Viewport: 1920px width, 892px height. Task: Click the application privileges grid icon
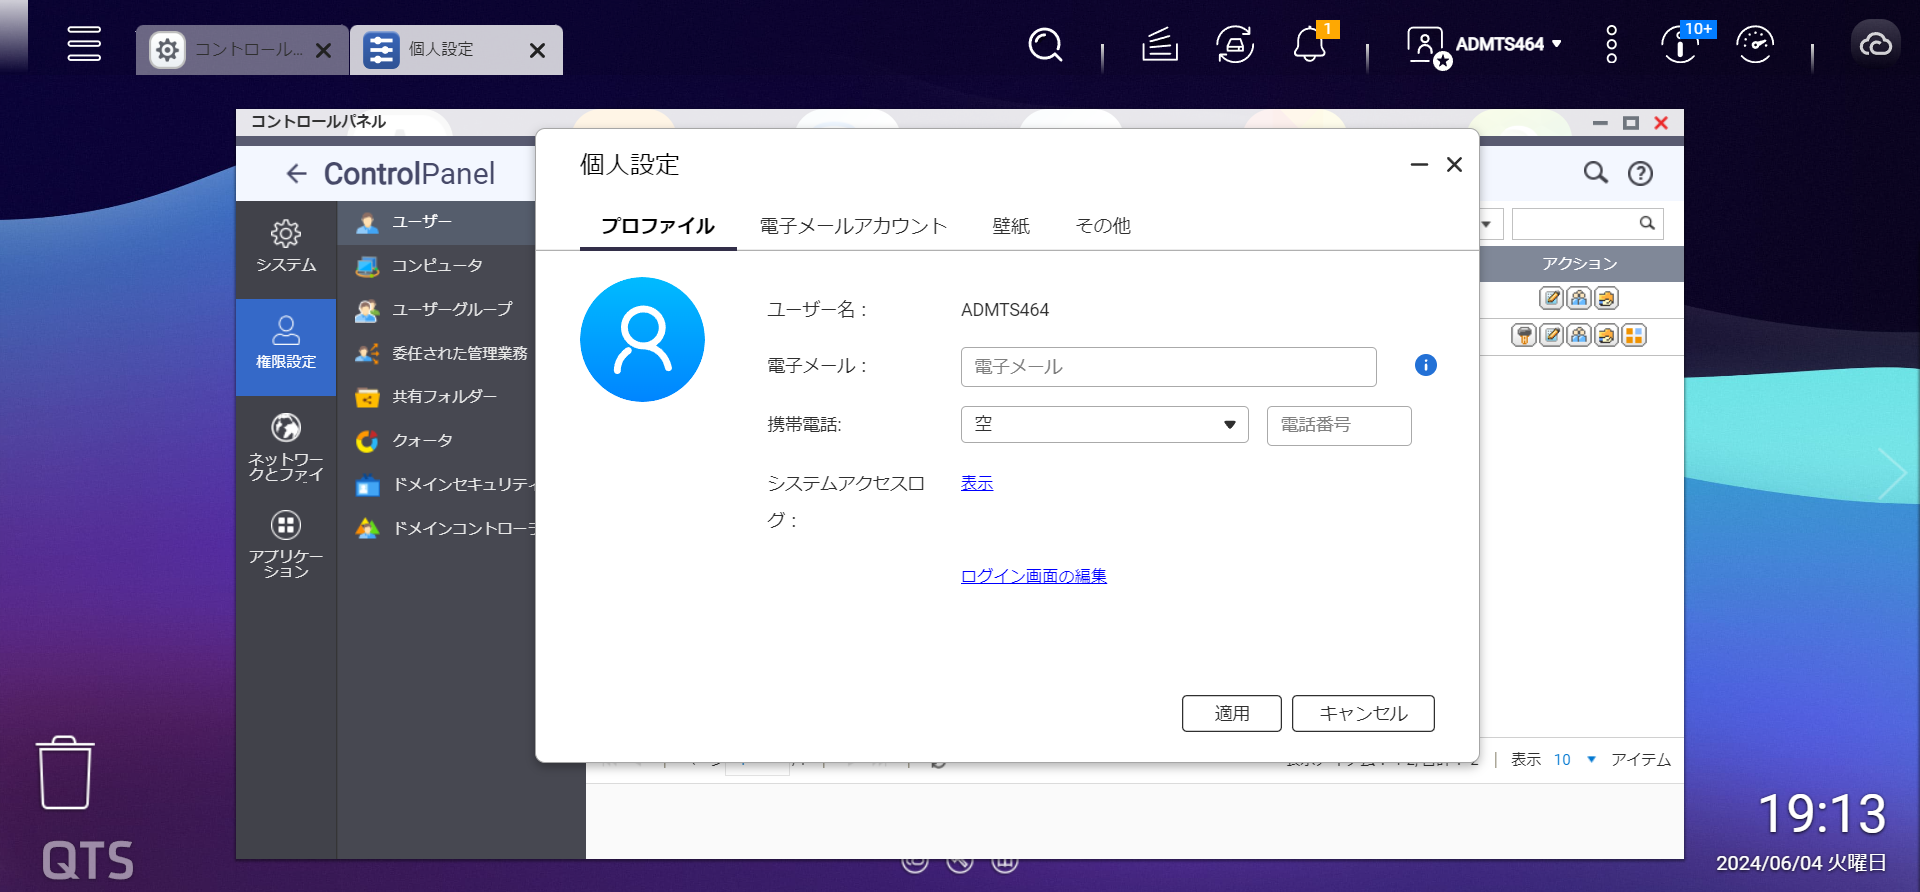click(1634, 335)
